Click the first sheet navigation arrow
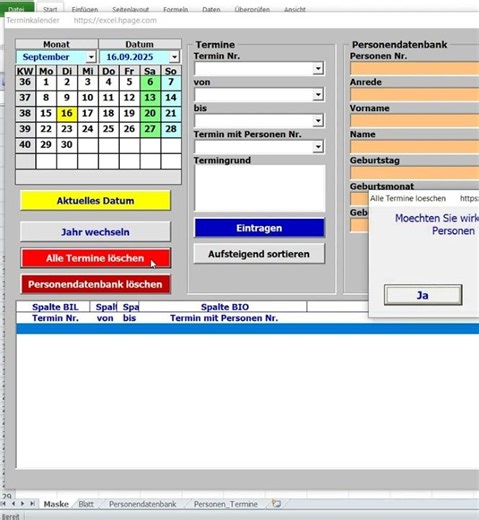Viewport: 479px width, 520px height. coord(4,504)
